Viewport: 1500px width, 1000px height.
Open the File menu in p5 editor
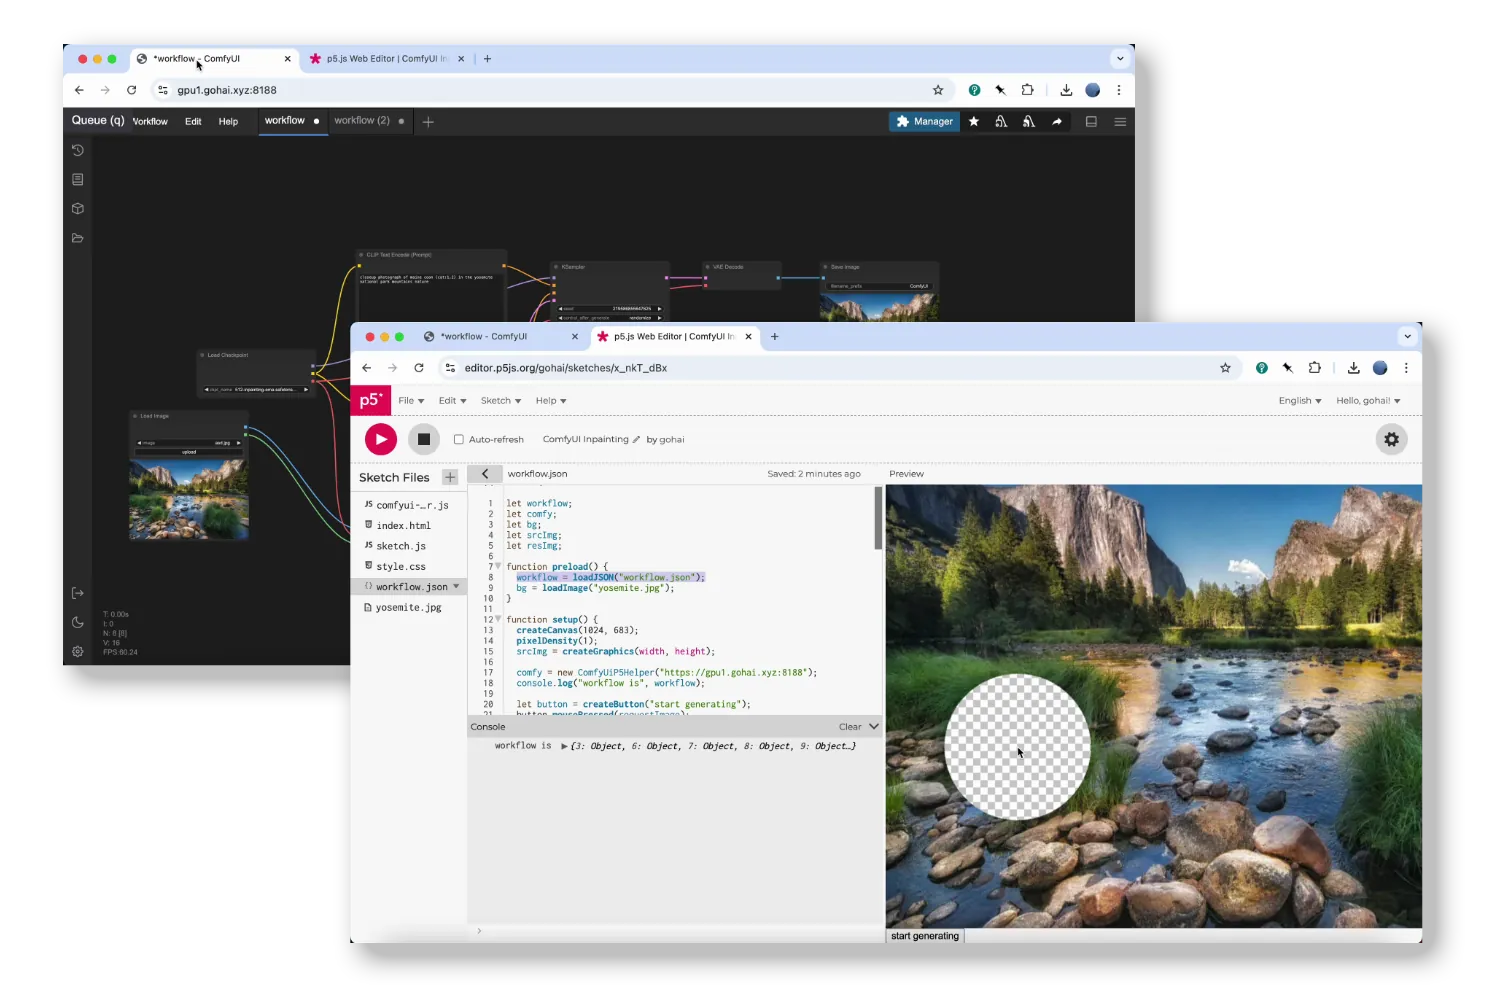(x=411, y=400)
